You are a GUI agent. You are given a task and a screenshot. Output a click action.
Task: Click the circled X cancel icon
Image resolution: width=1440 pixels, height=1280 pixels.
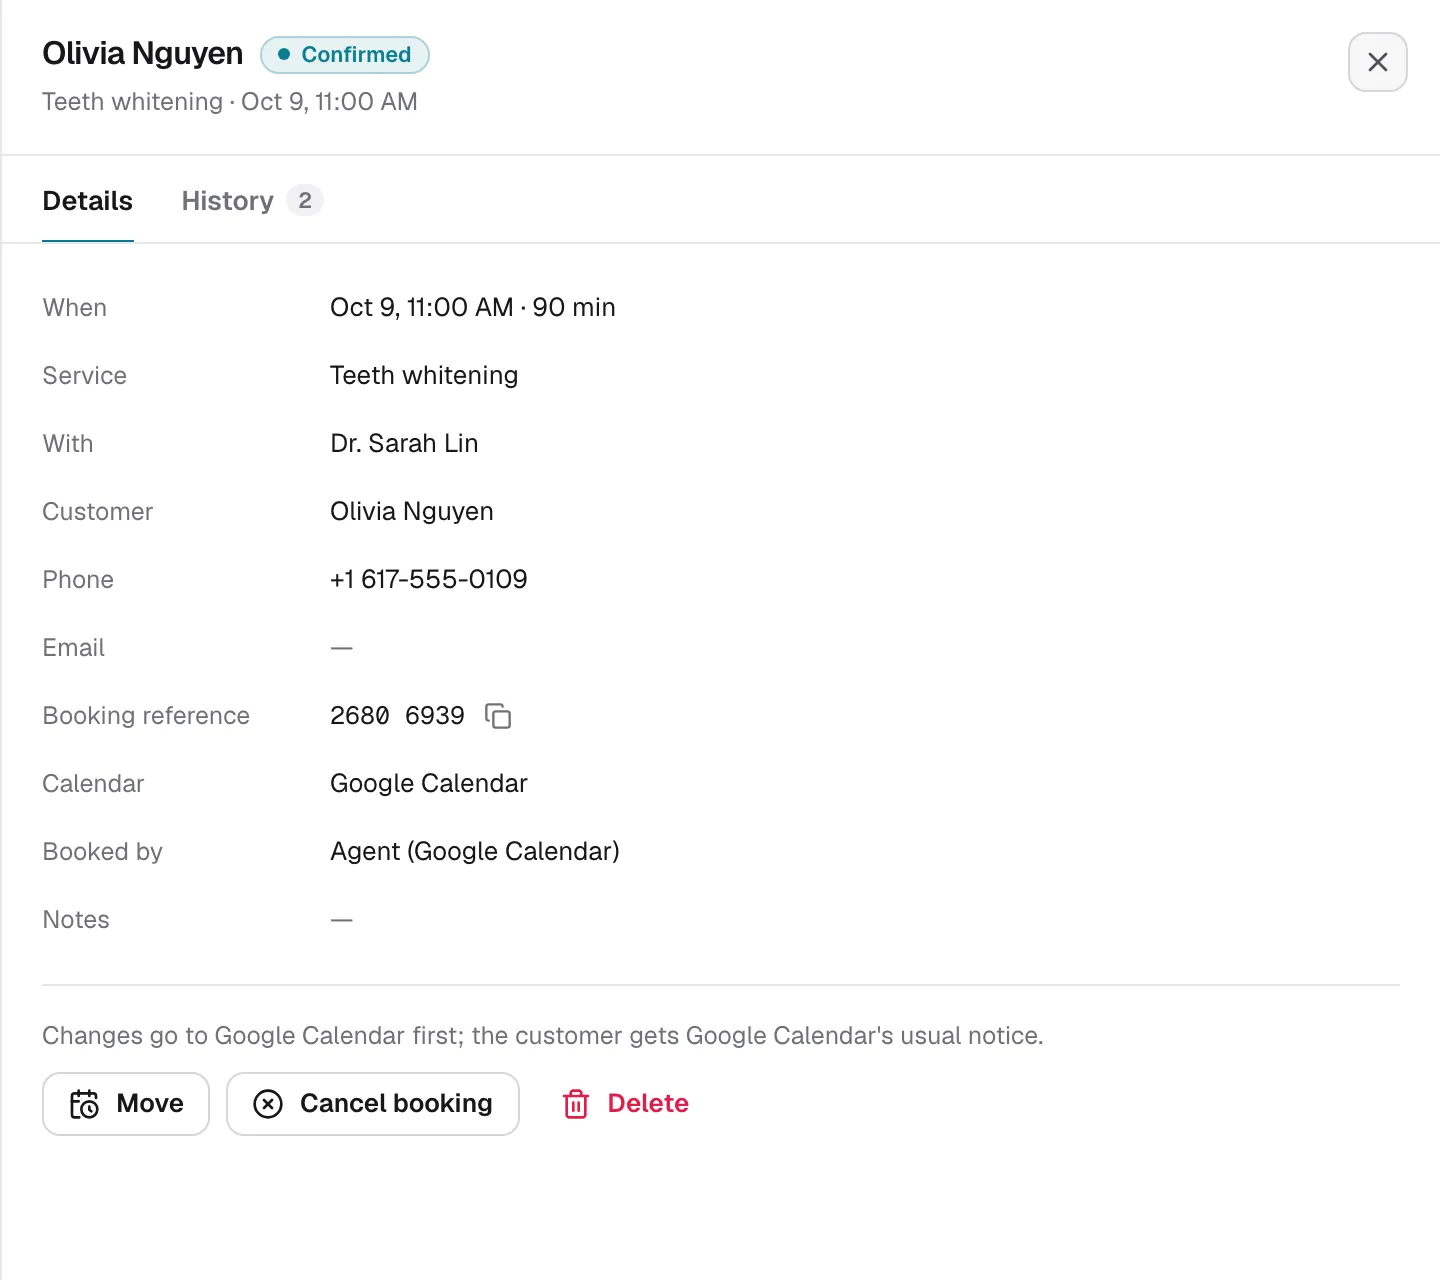268,1104
